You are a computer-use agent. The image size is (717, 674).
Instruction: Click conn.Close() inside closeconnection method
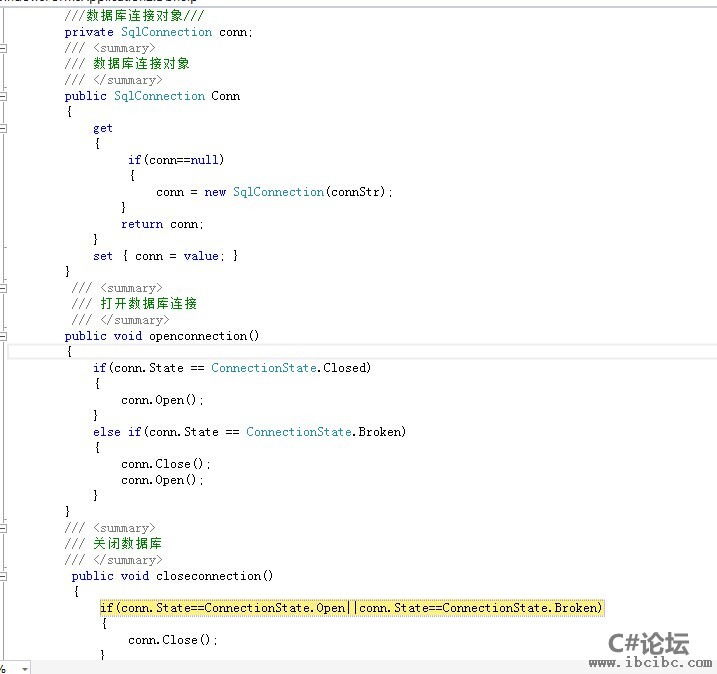[172, 640]
